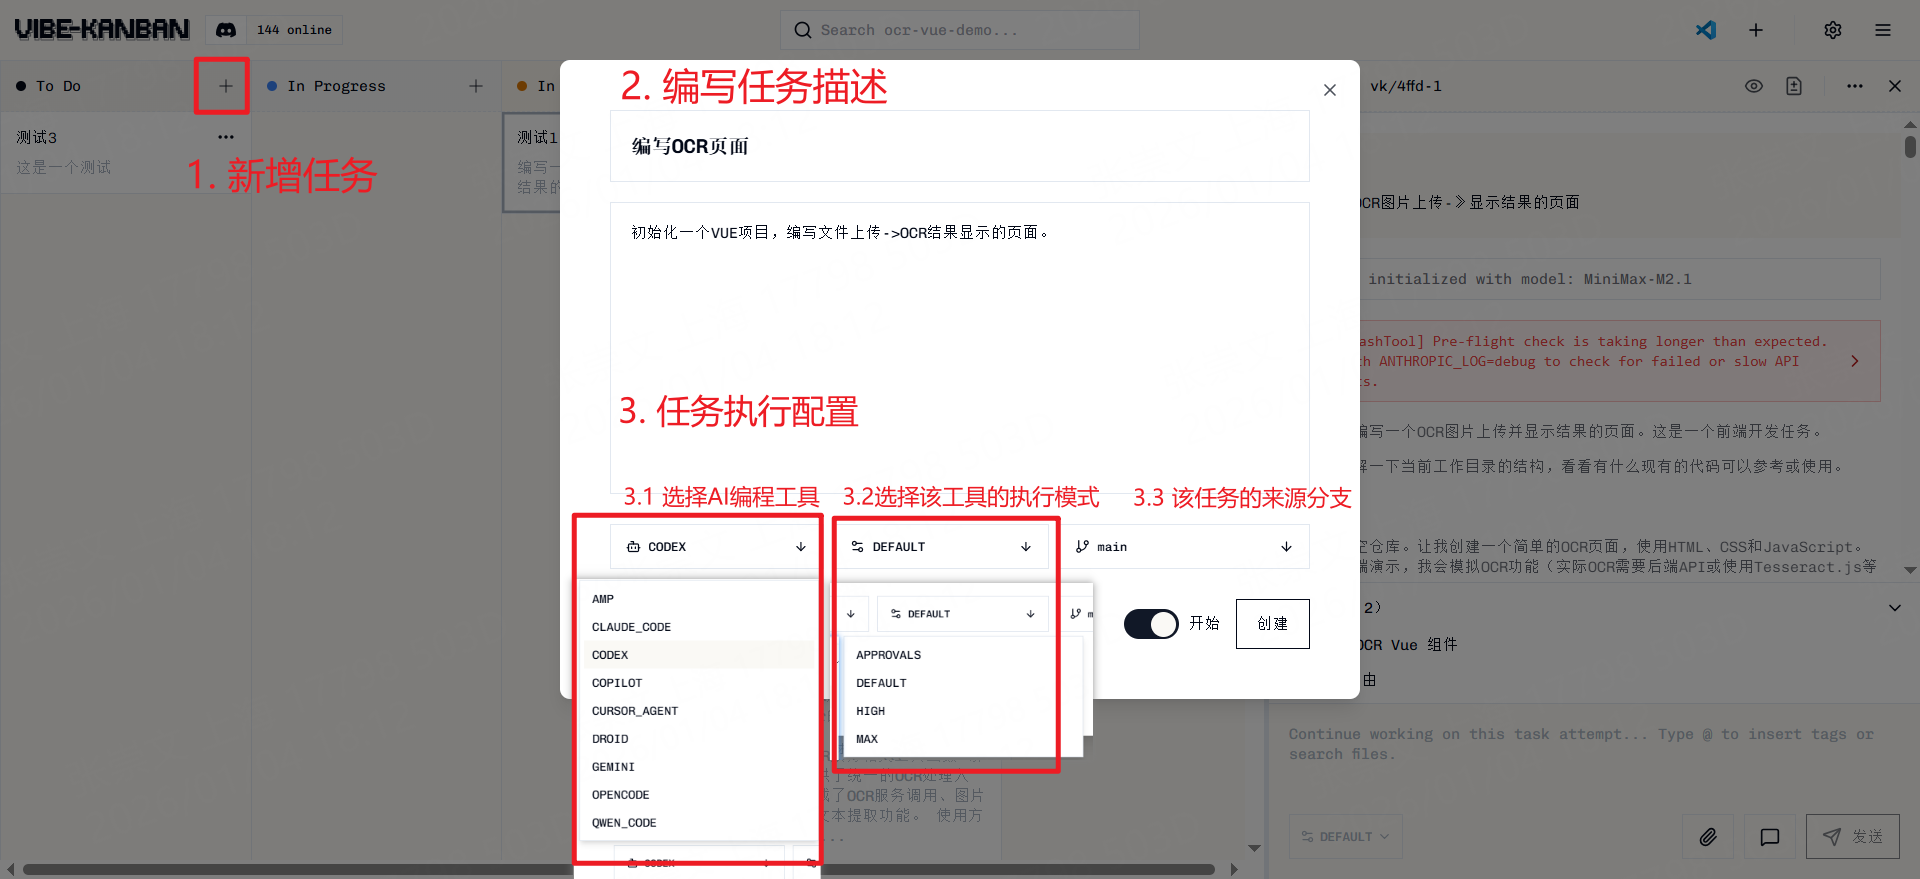Click the In Progress column header
The image size is (1920, 879).
[x=336, y=86]
